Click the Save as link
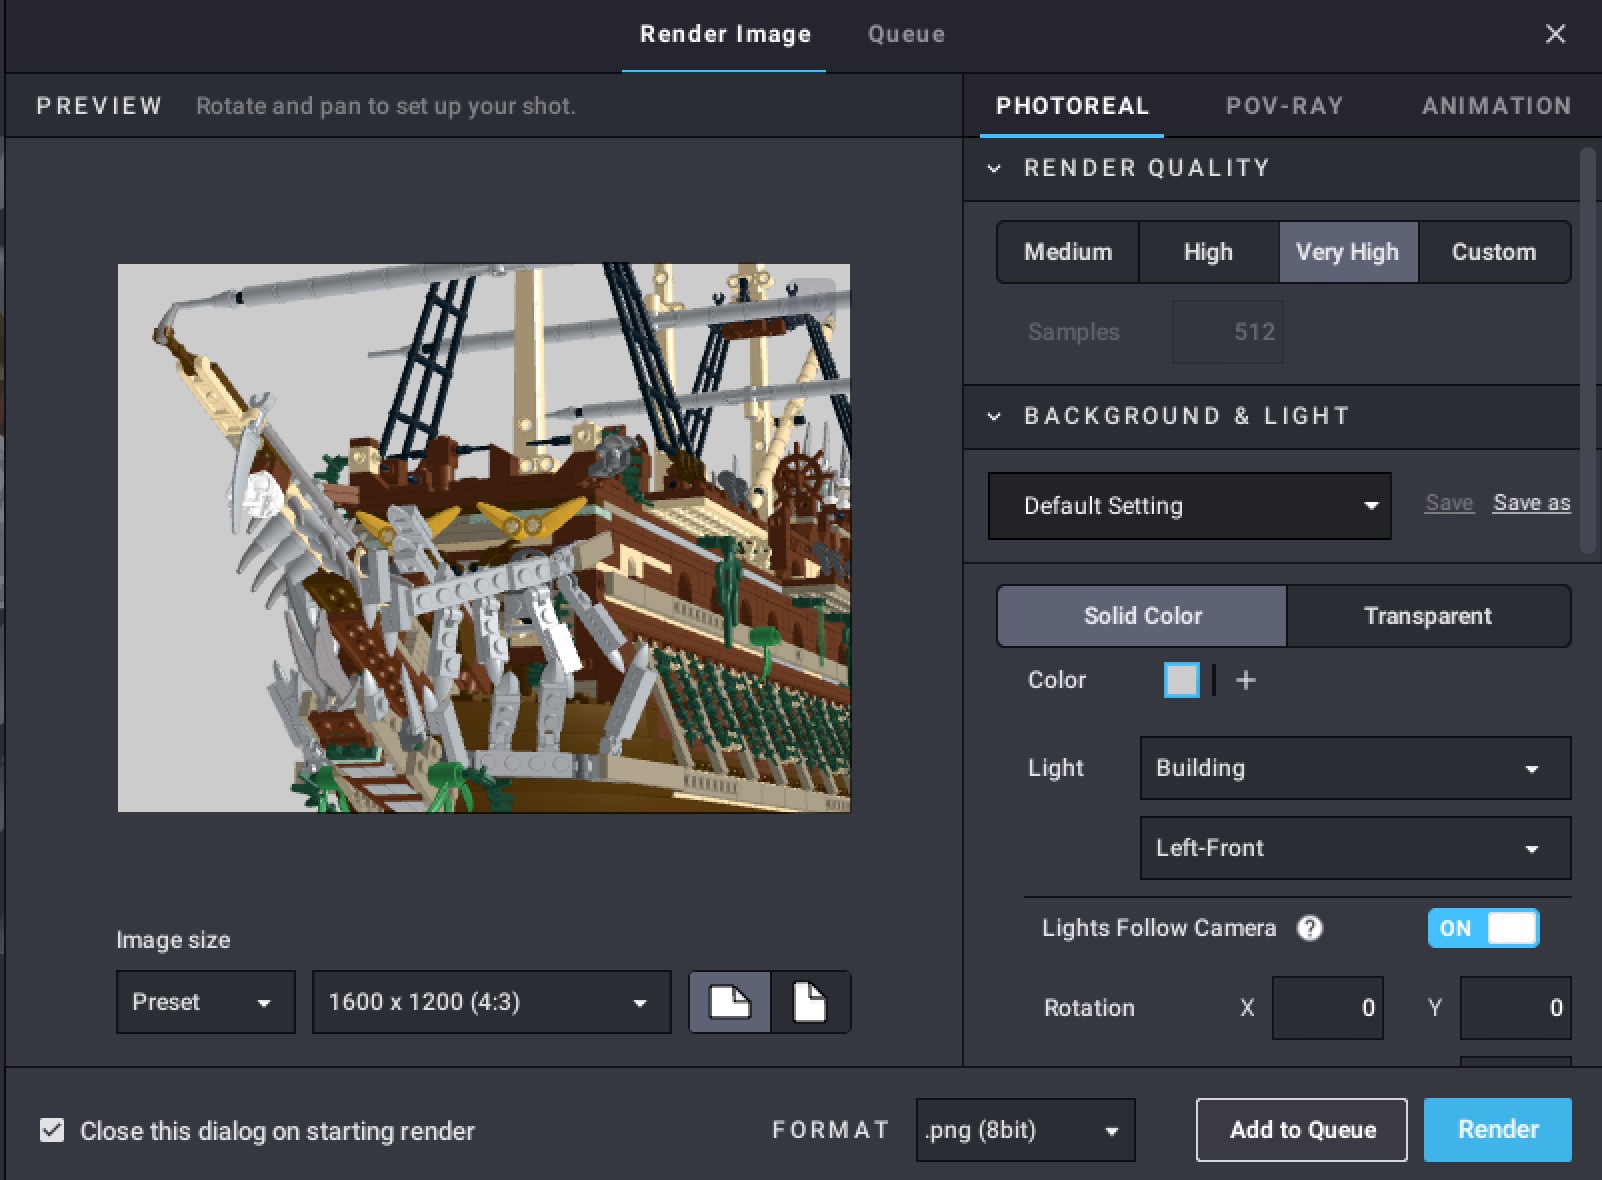The height and width of the screenshot is (1180, 1602). click(x=1532, y=503)
